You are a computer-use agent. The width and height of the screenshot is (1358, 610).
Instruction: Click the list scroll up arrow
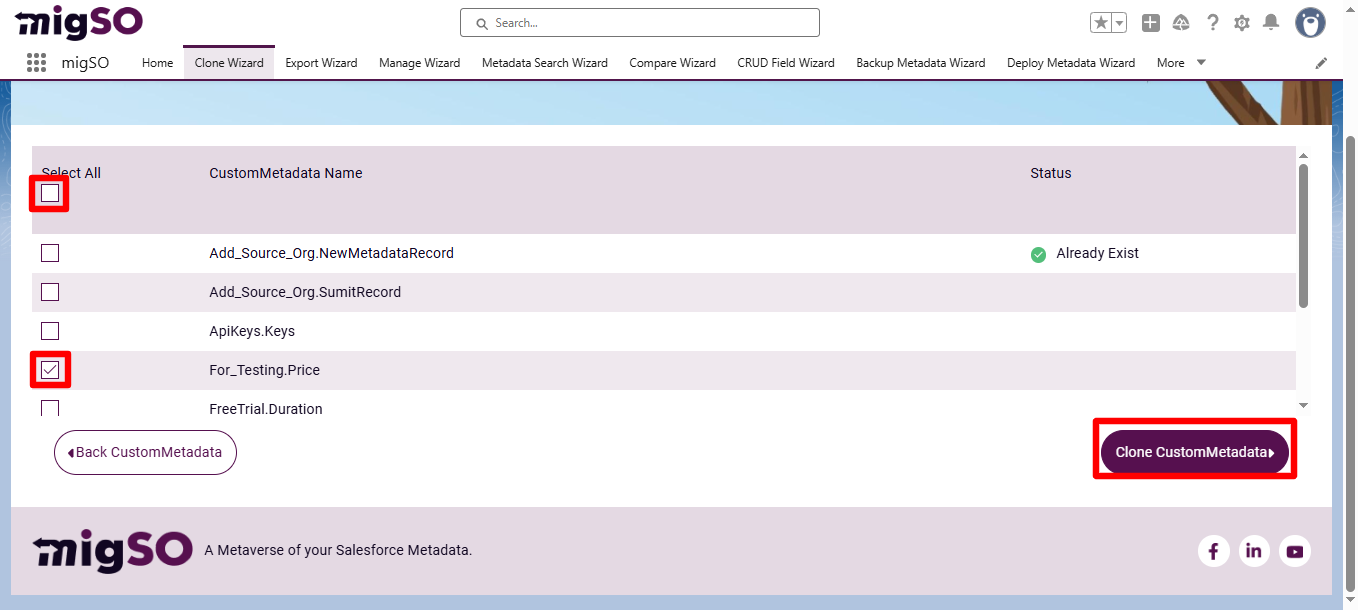1303,155
